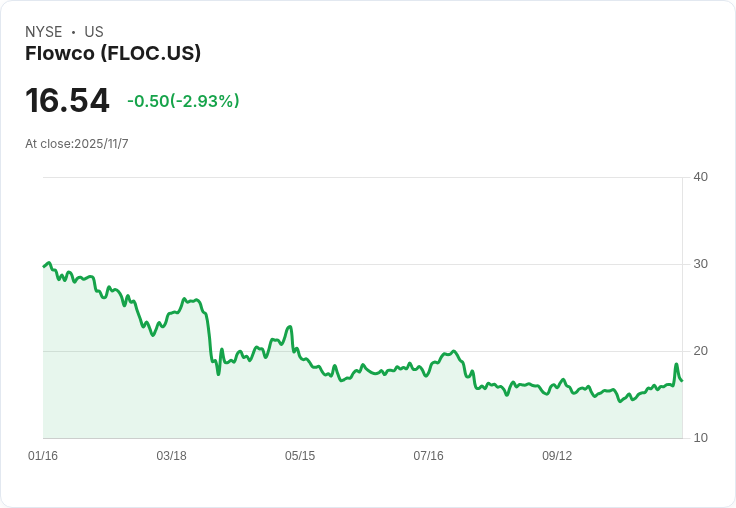Click the late-April peak before 05/15
Image resolution: width=736 pixels, height=508 pixels.
click(290, 327)
